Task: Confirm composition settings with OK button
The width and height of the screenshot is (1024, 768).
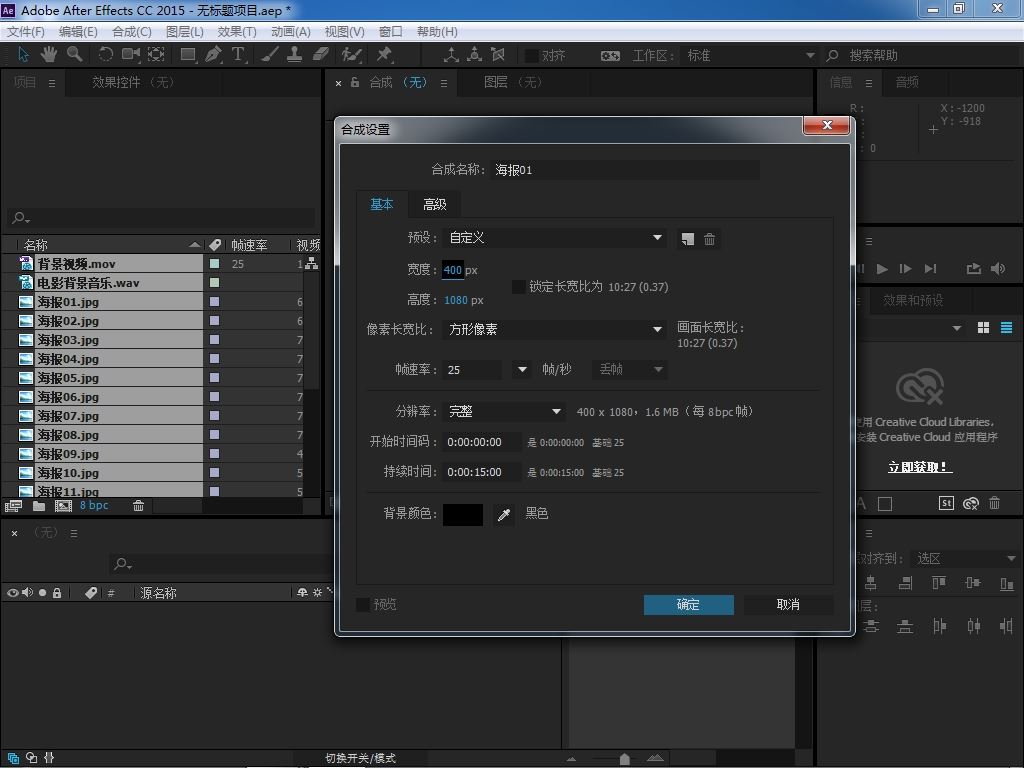Action: pos(688,605)
